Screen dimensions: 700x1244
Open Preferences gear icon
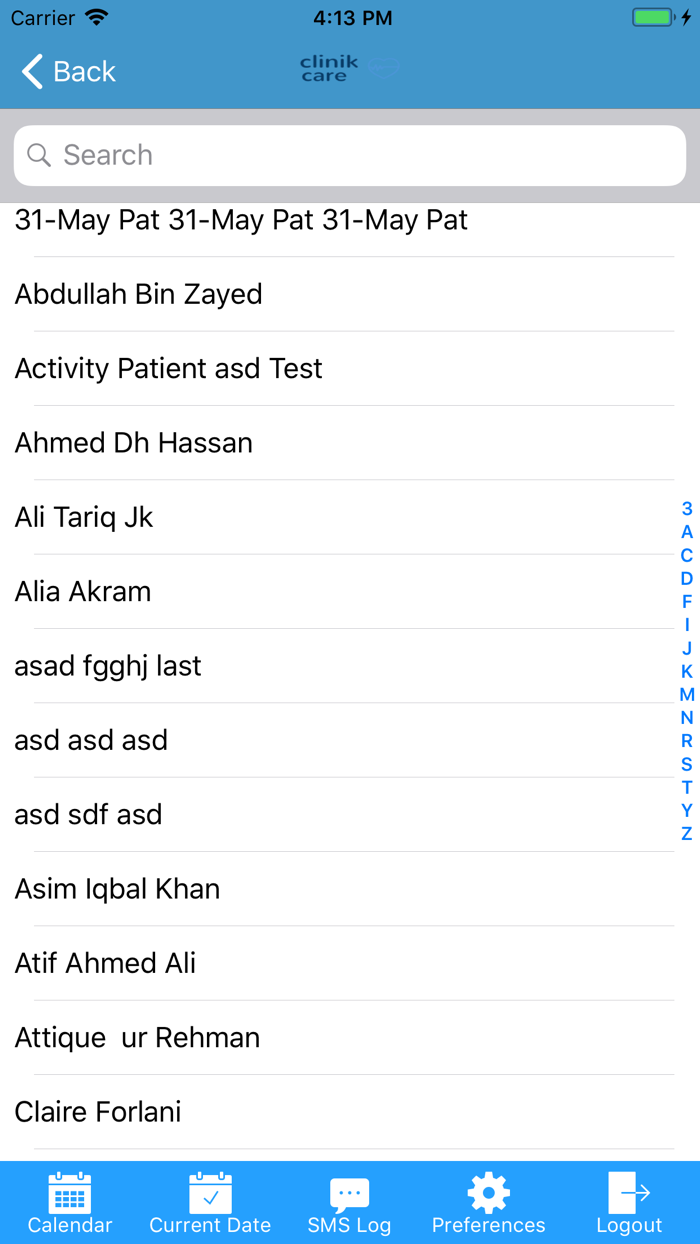[x=488, y=1193]
